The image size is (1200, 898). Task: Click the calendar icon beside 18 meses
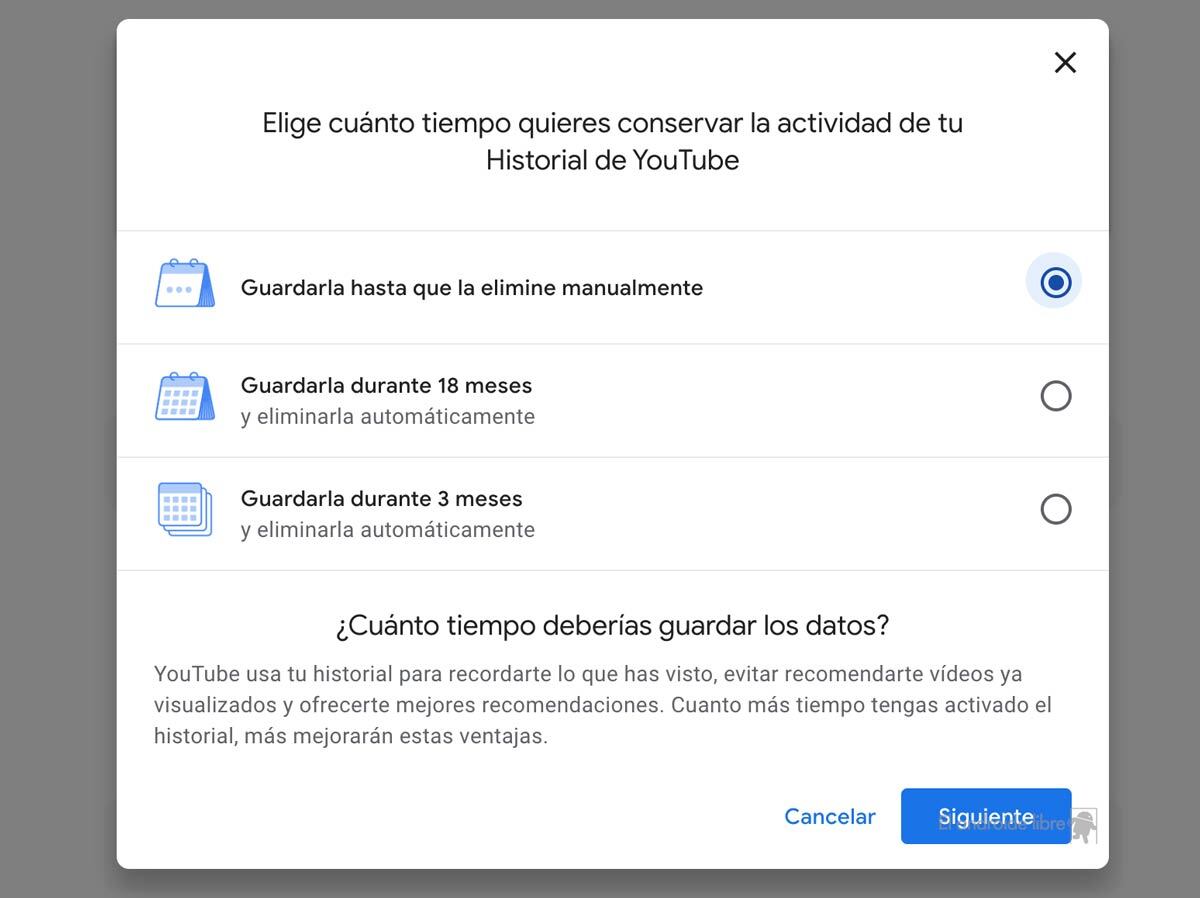point(184,397)
